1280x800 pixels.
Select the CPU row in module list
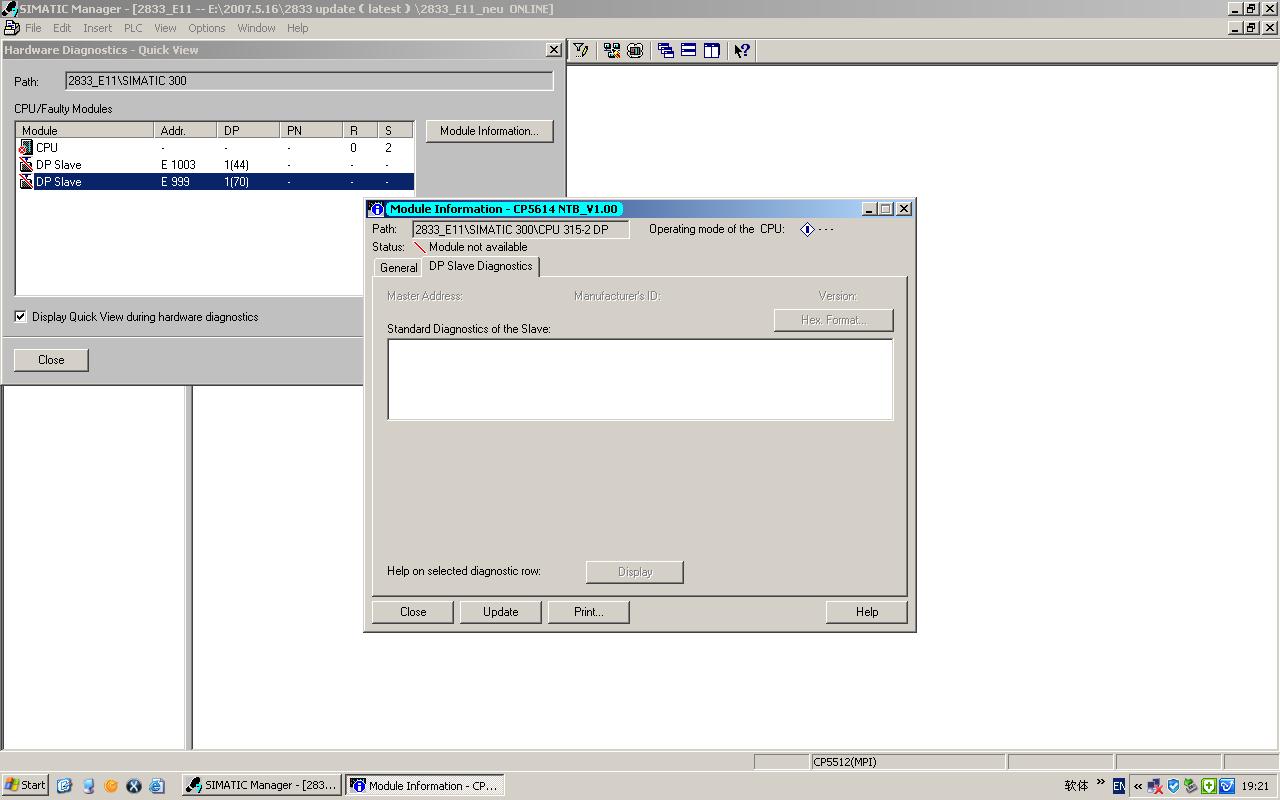pyautogui.click(x=47, y=148)
